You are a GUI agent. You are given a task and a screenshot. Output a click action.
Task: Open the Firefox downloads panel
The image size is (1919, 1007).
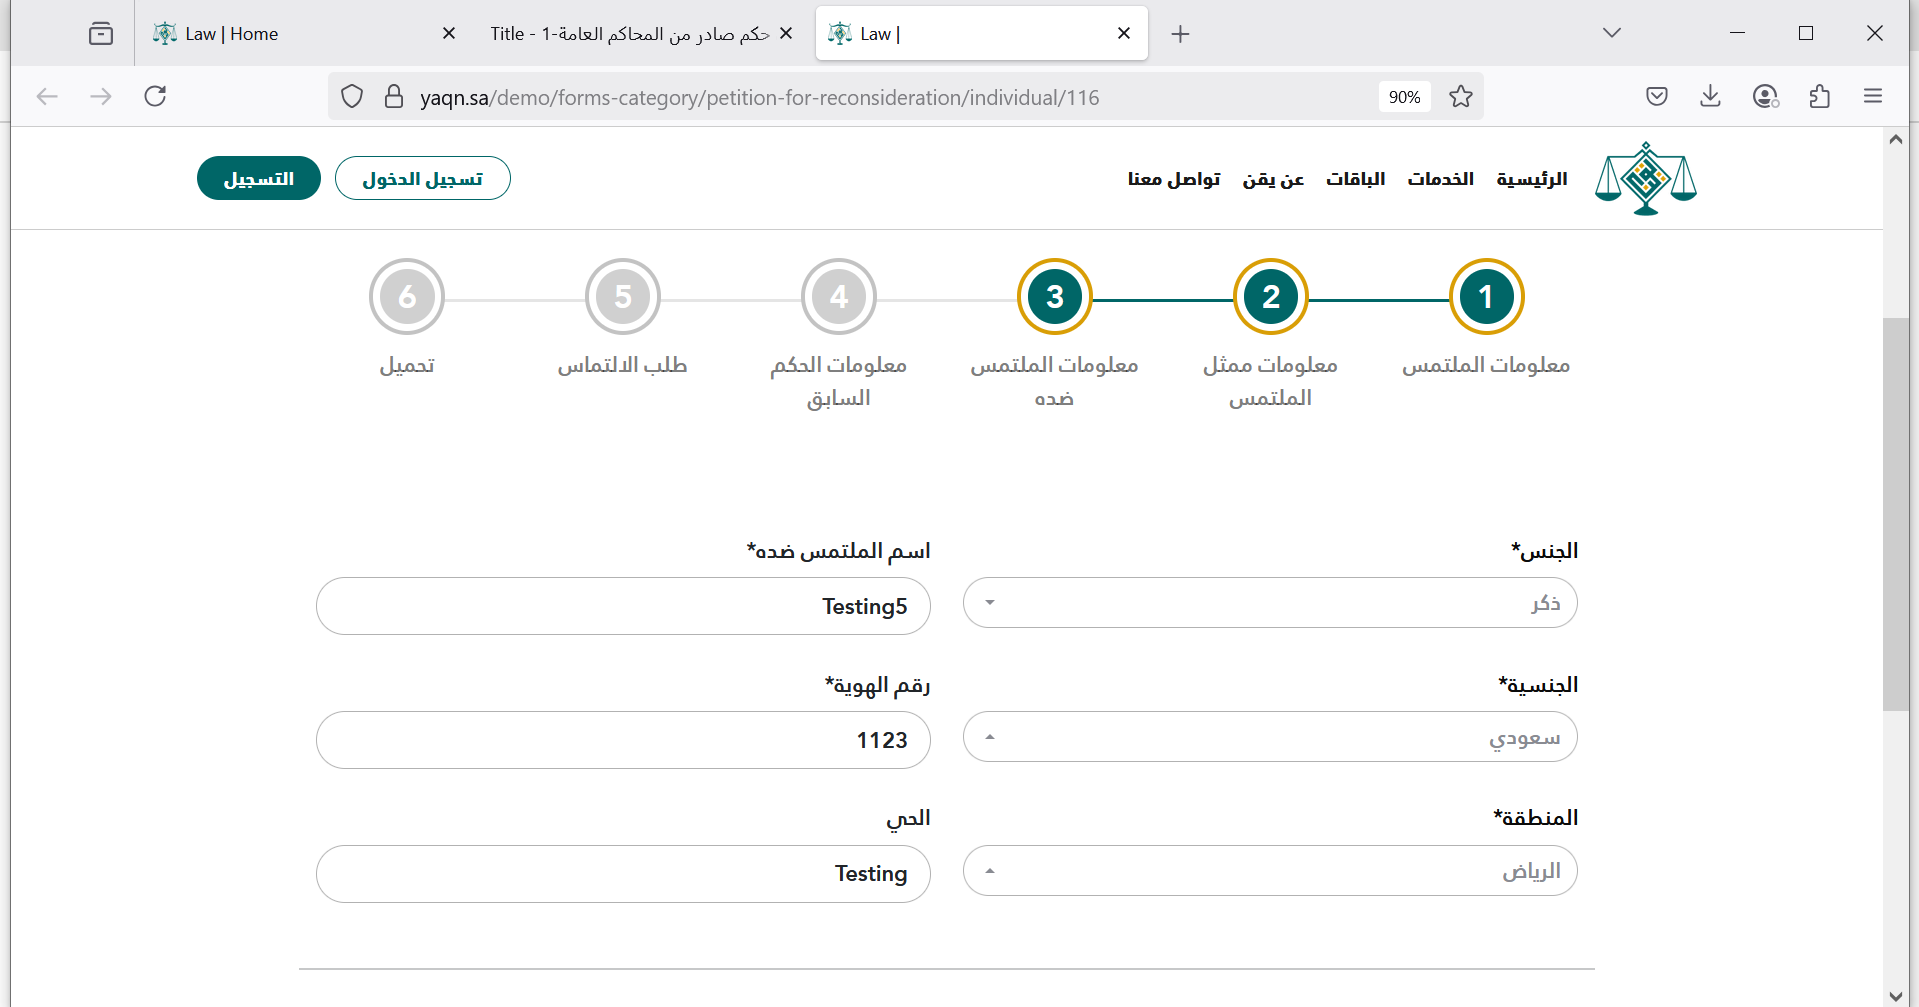pyautogui.click(x=1710, y=96)
